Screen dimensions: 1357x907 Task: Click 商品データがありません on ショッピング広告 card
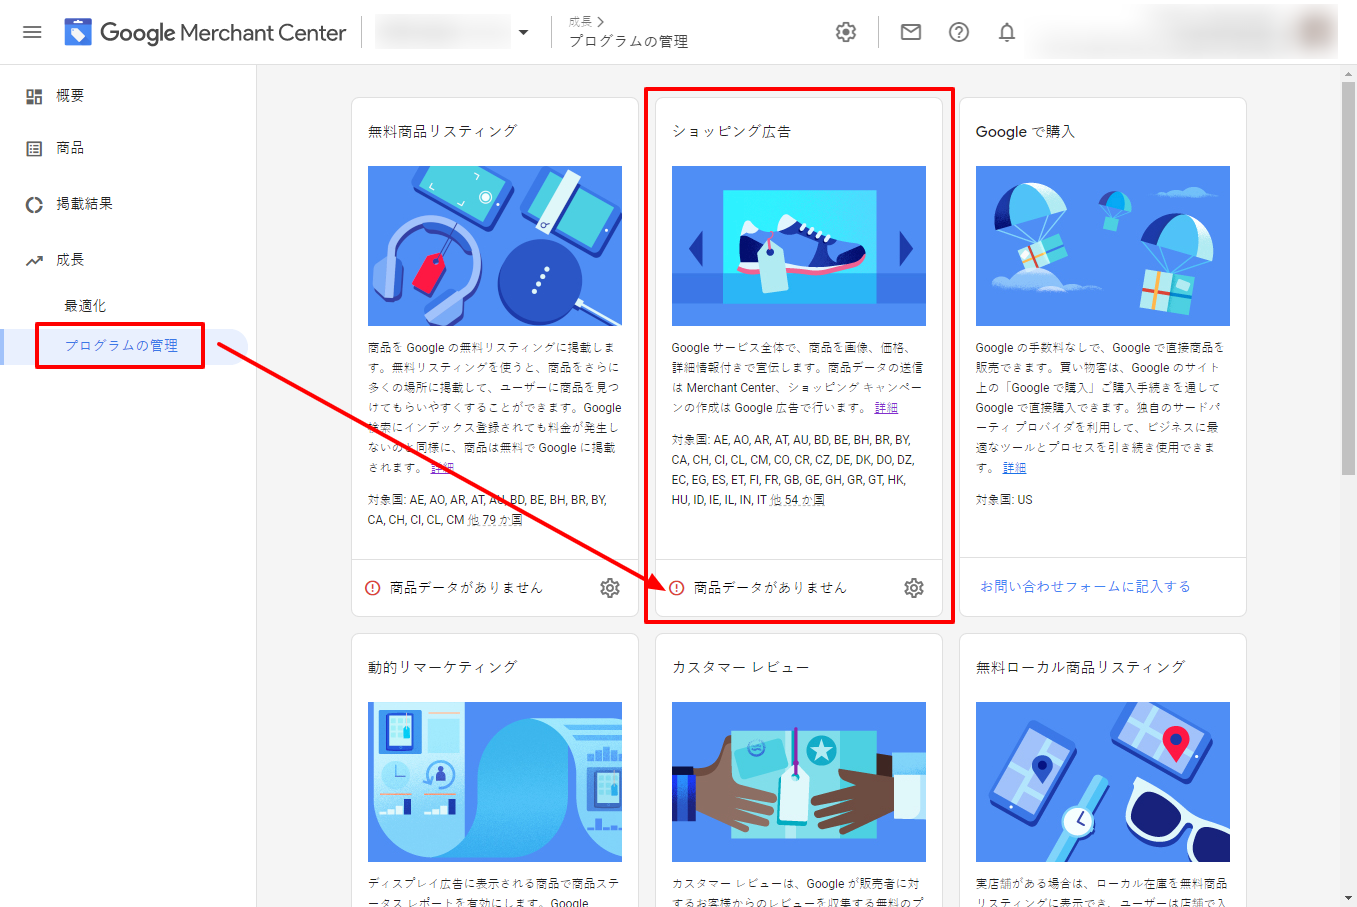pos(770,588)
